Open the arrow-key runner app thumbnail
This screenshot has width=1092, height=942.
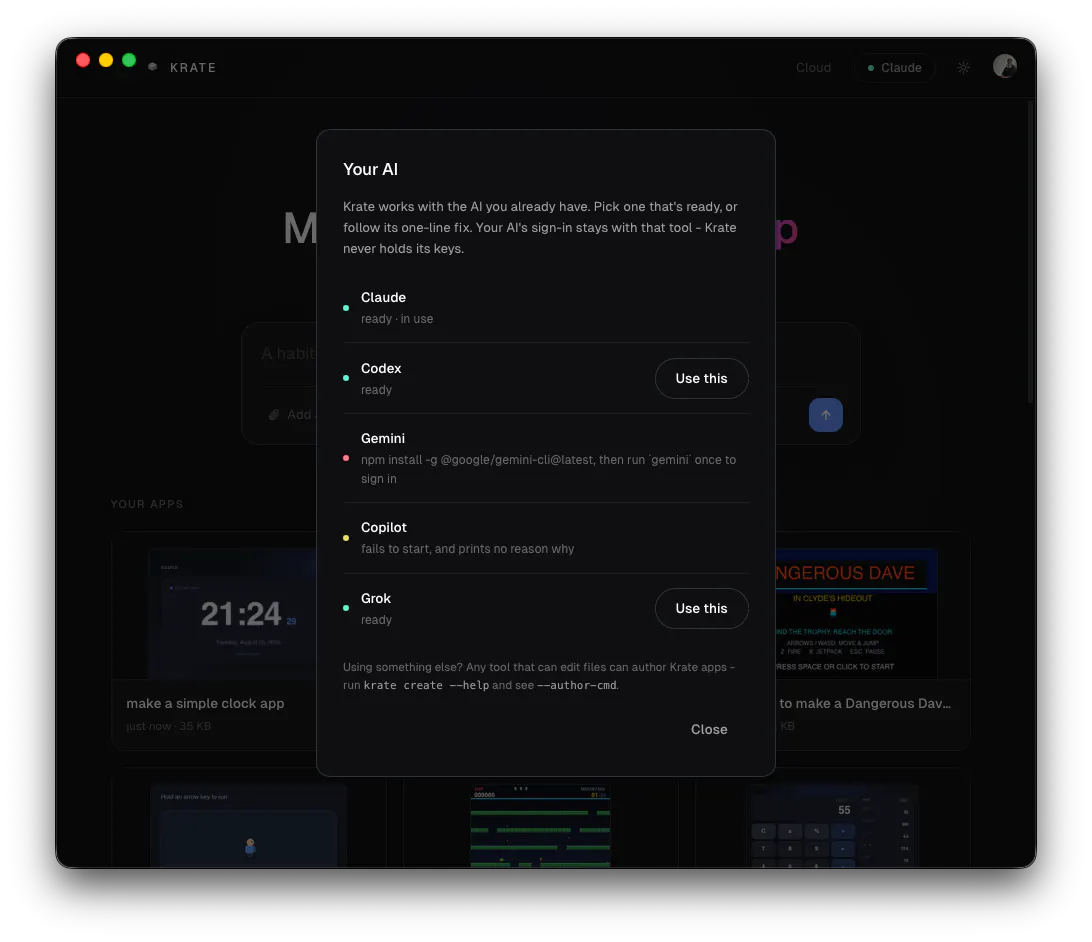coord(249,826)
